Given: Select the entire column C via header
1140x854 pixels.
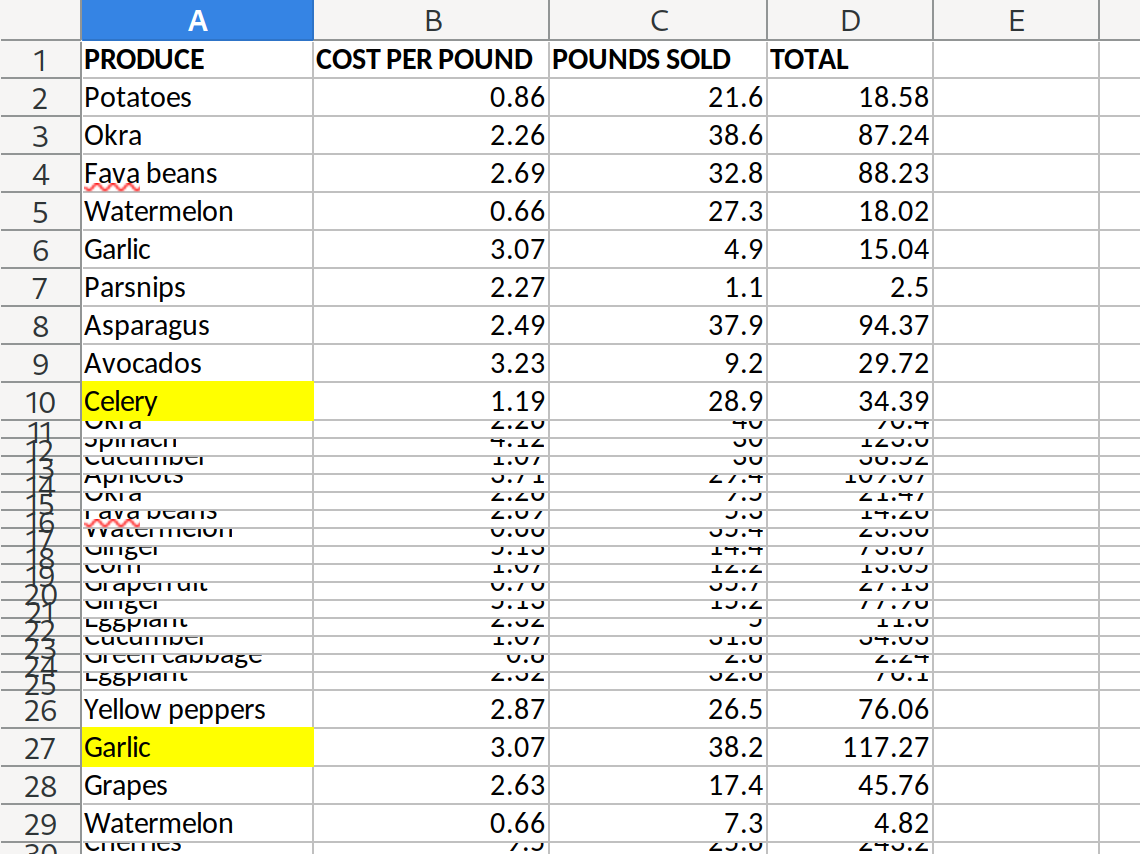Looking at the screenshot, I should (x=658, y=20).
